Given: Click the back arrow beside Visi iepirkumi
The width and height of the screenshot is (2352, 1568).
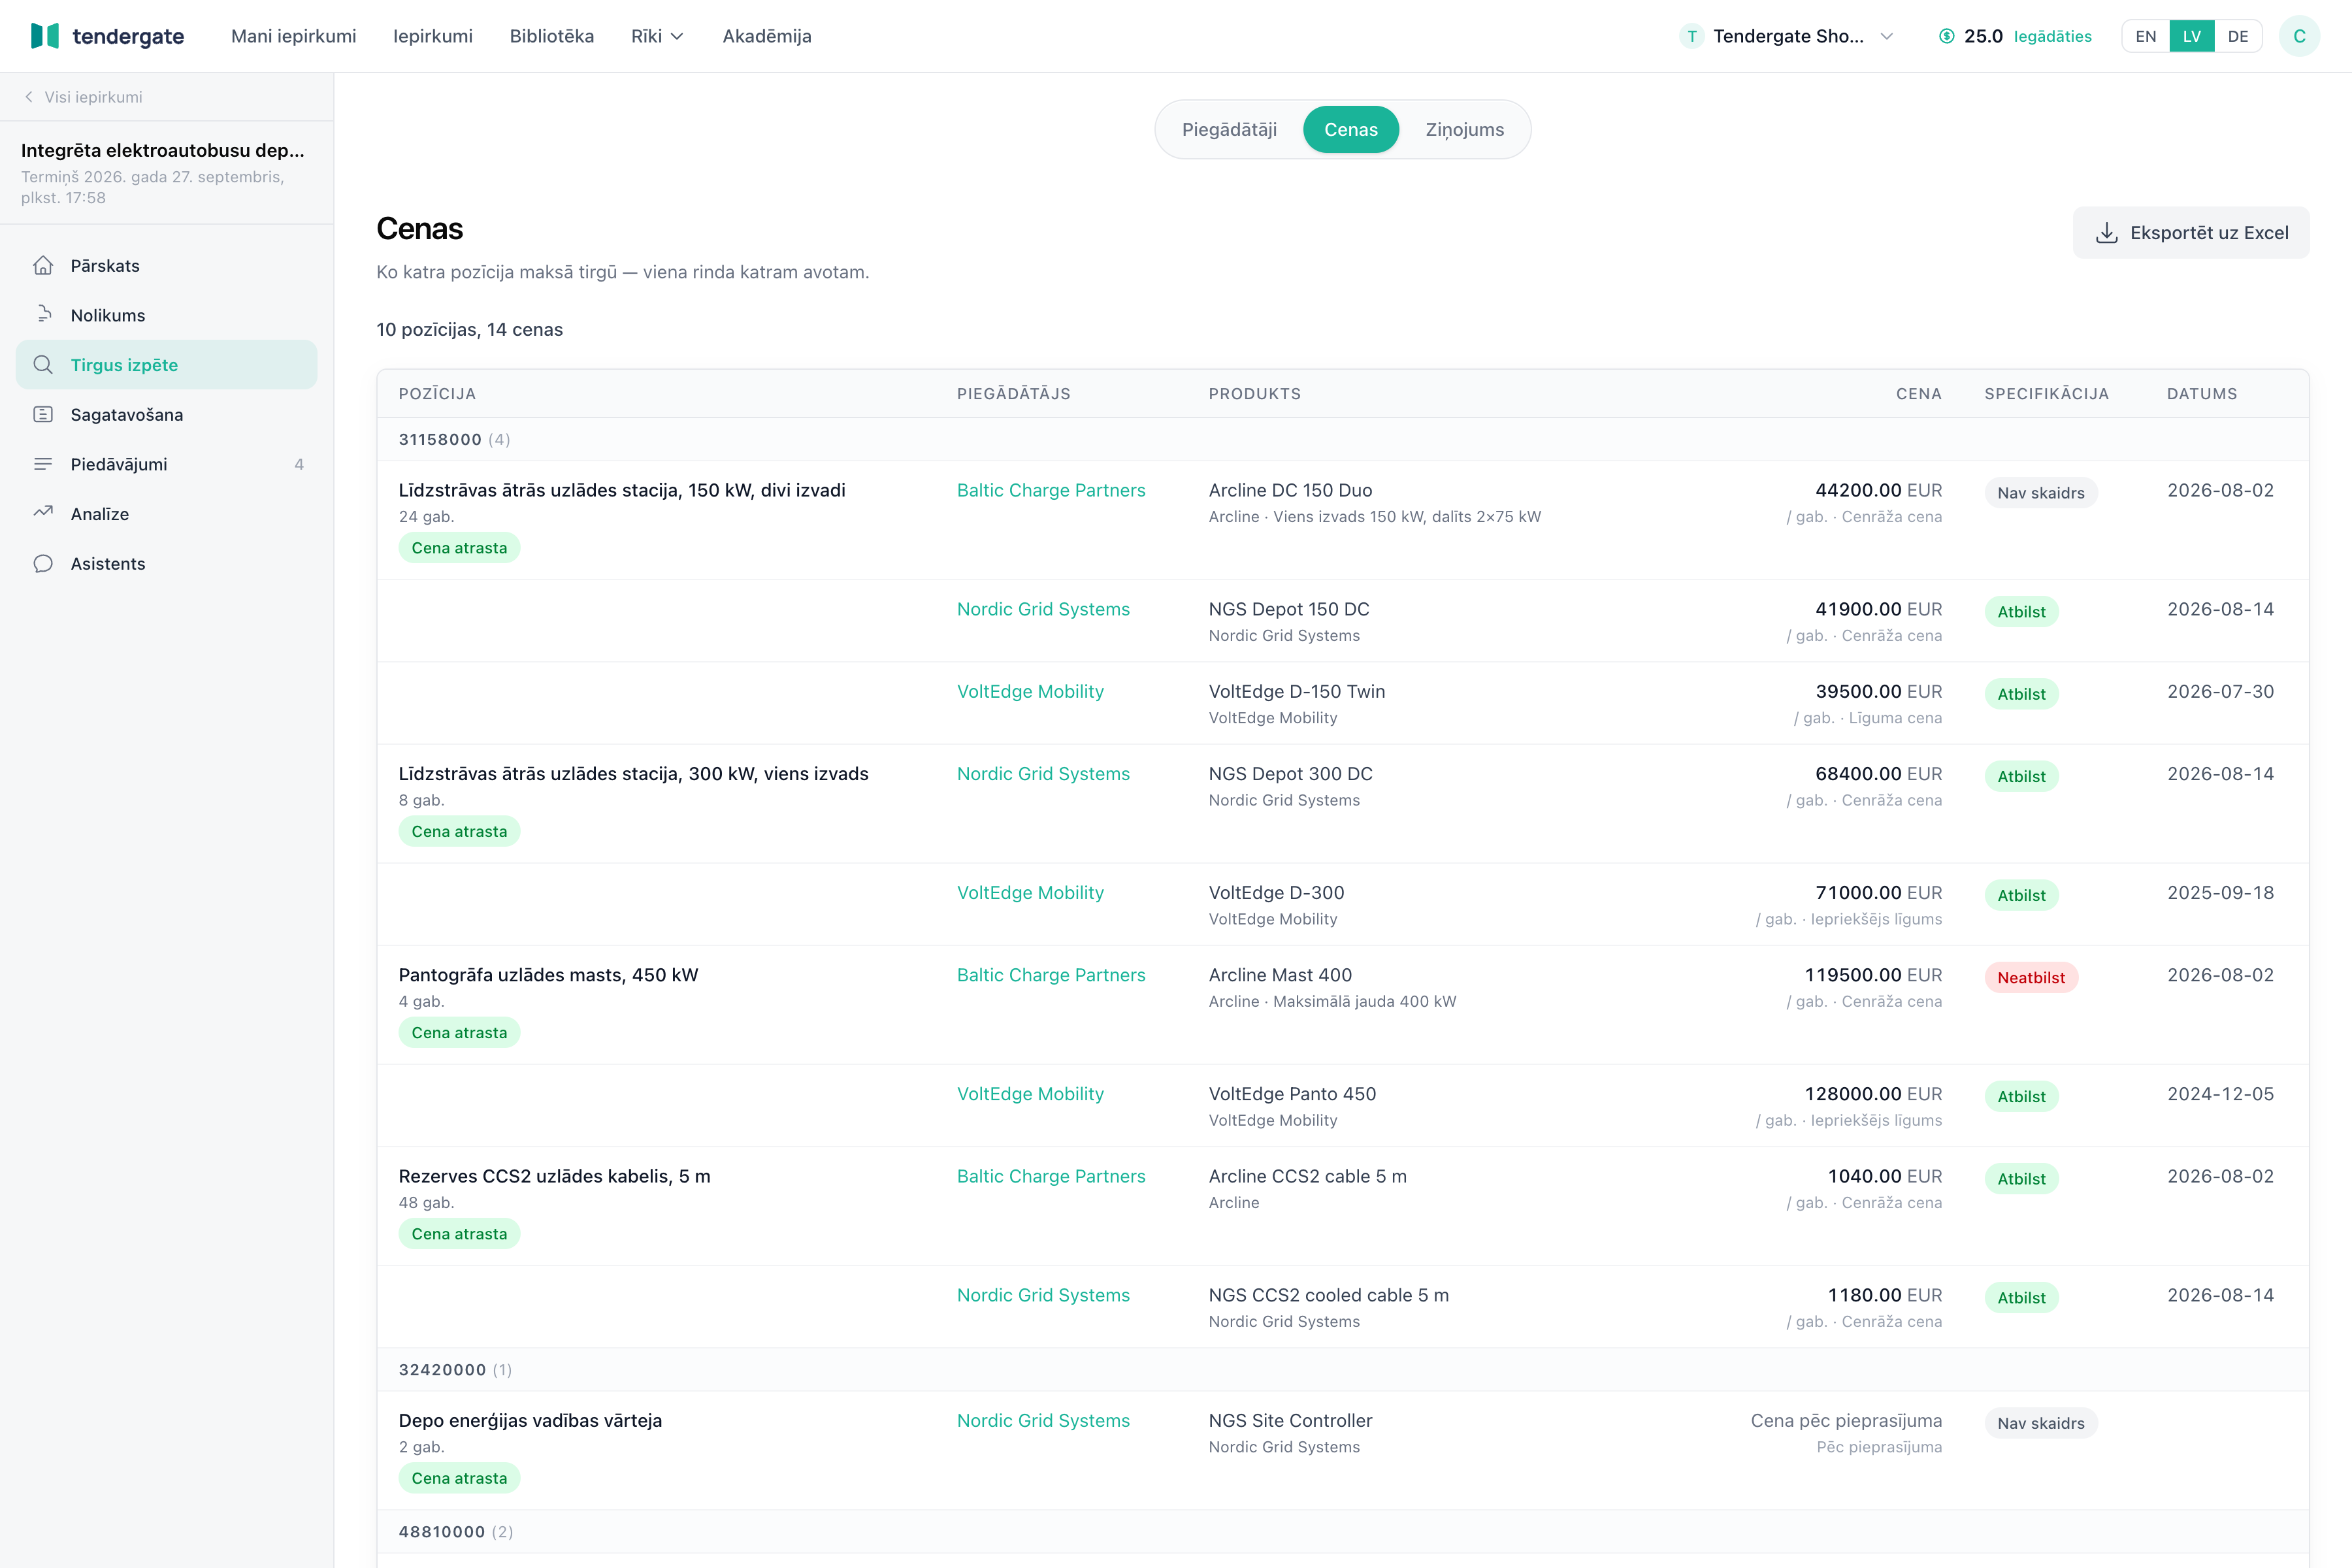Looking at the screenshot, I should tap(29, 97).
